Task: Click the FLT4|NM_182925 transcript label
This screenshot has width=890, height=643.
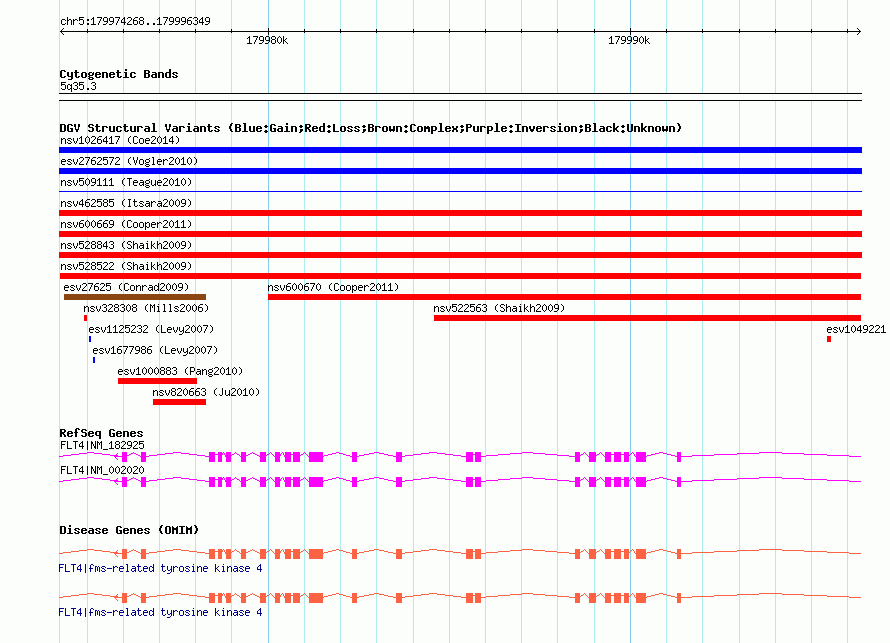Action: (102, 446)
